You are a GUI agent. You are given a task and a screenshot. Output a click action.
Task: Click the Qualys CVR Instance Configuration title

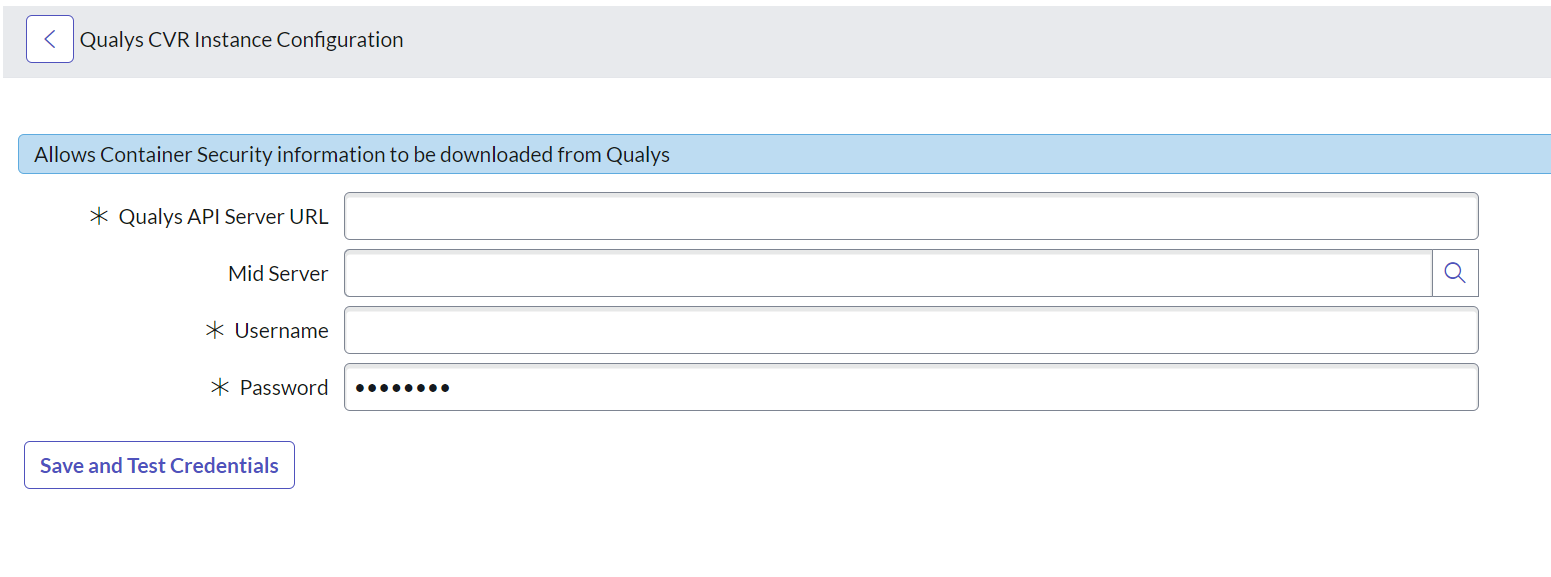click(x=241, y=39)
